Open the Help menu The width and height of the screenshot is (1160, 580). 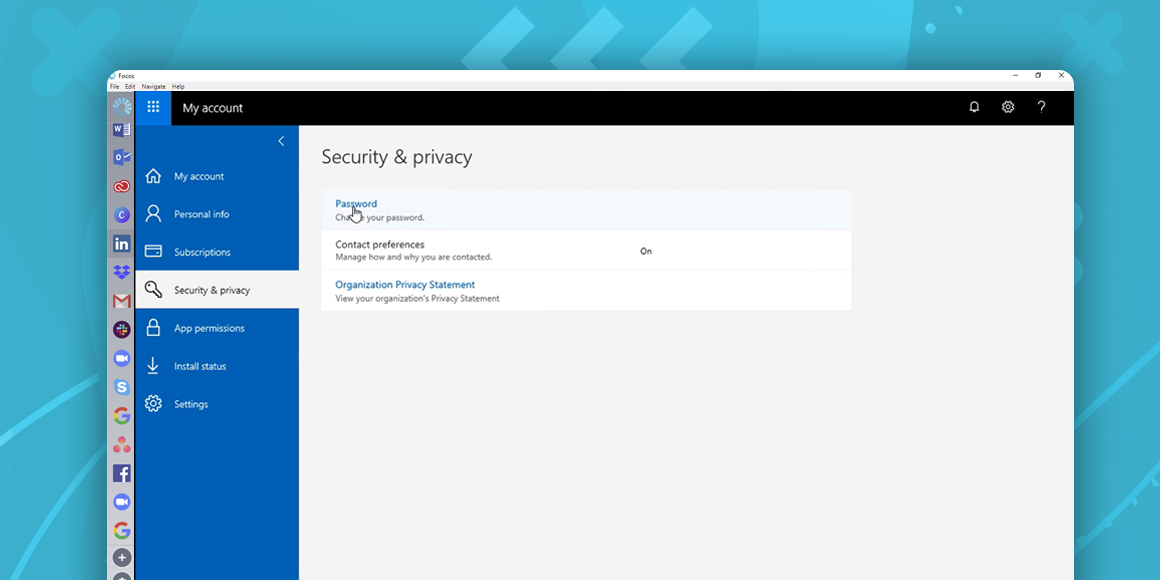(x=178, y=87)
